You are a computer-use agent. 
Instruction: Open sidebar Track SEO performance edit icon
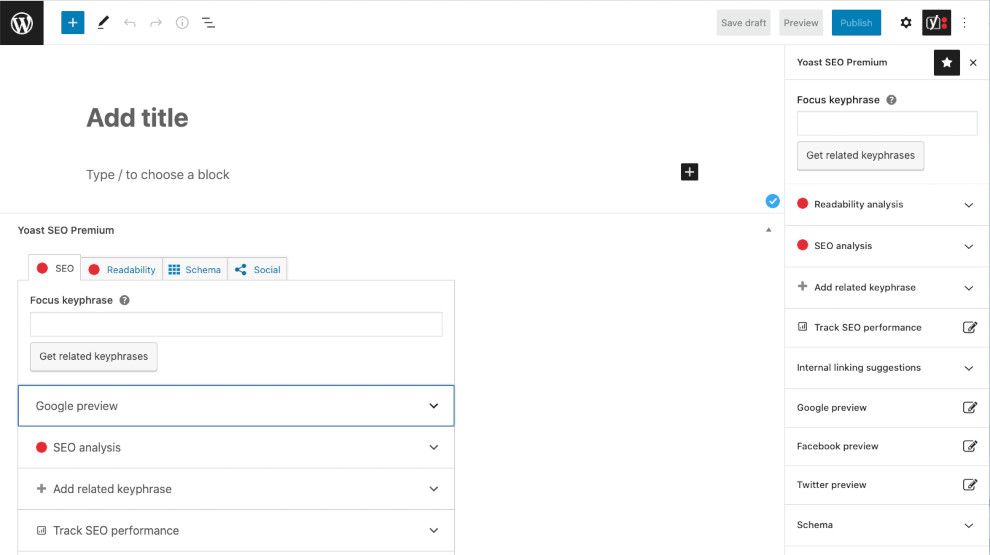pos(969,327)
